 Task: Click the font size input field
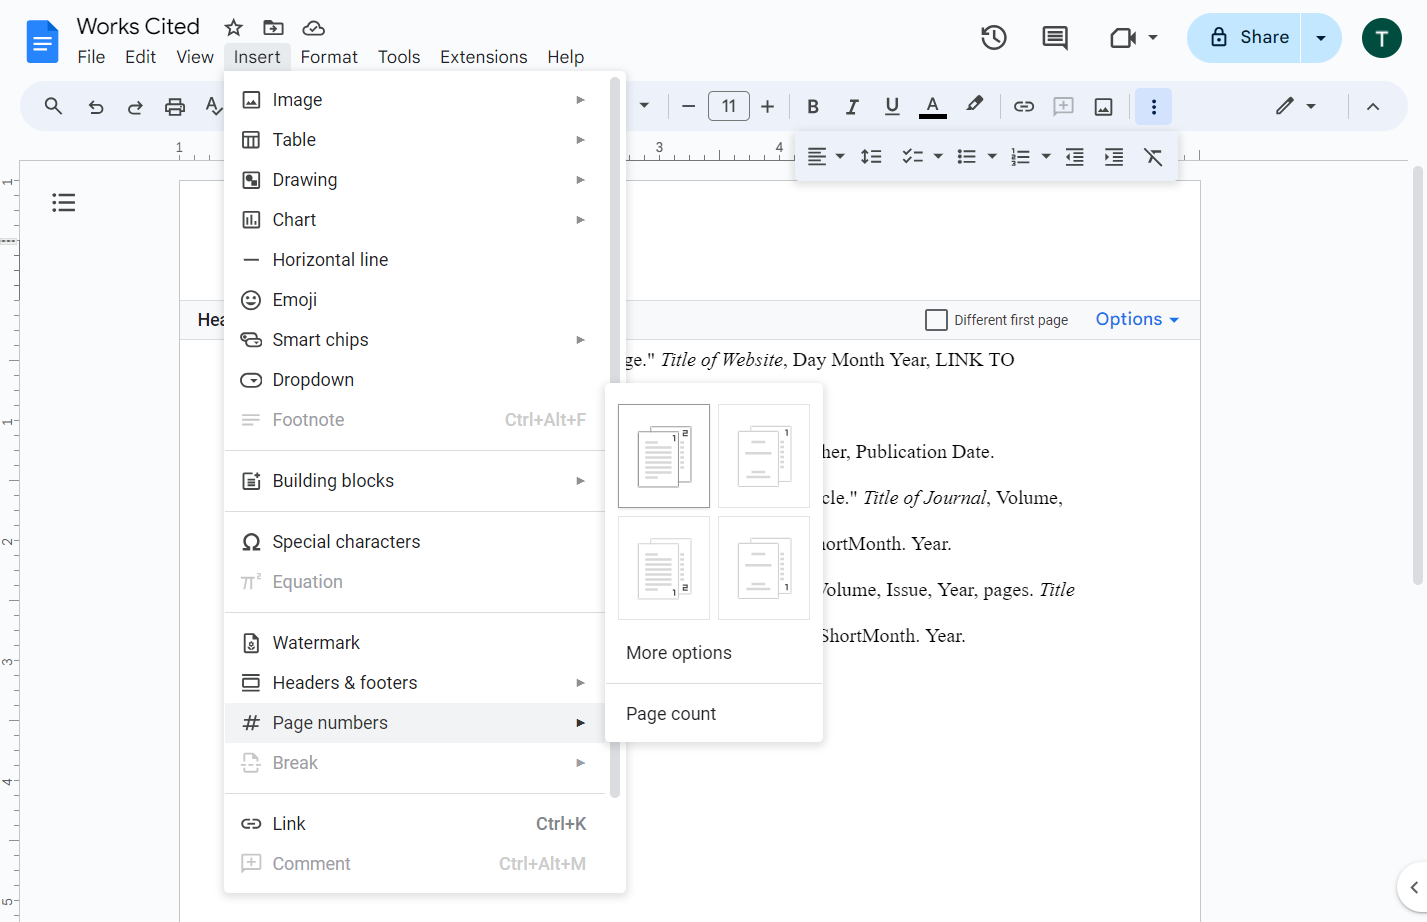[x=729, y=106]
